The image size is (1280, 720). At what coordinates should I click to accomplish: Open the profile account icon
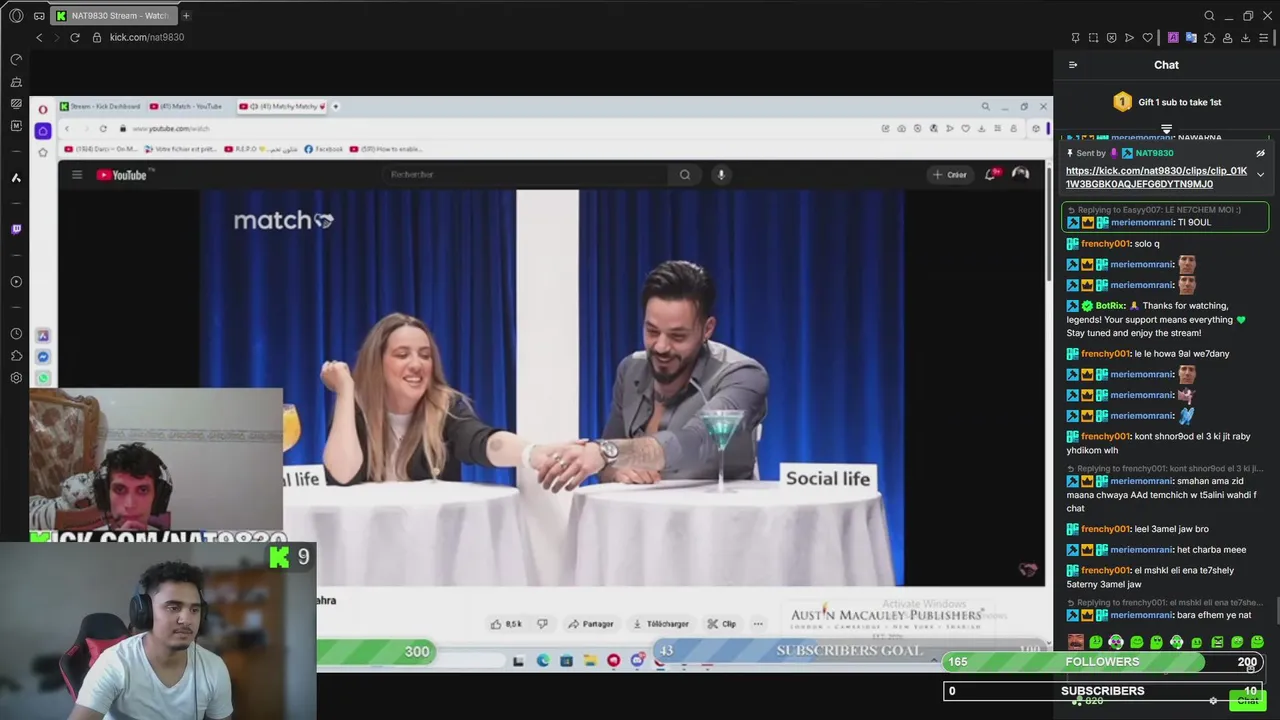(1227, 38)
